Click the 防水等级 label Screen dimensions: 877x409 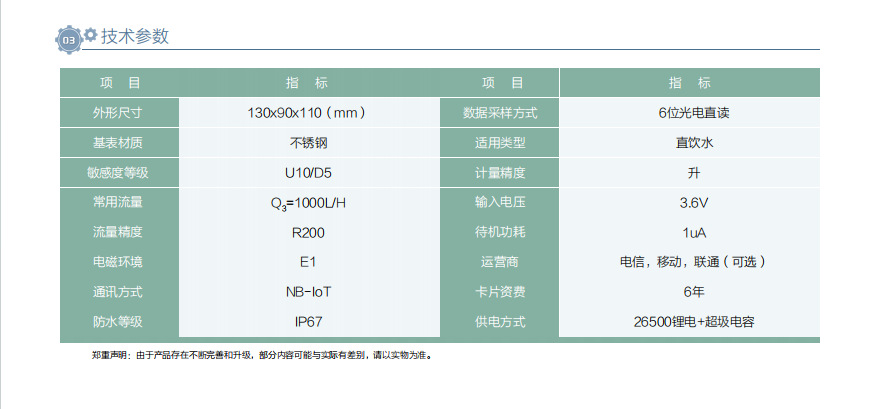coord(117,322)
